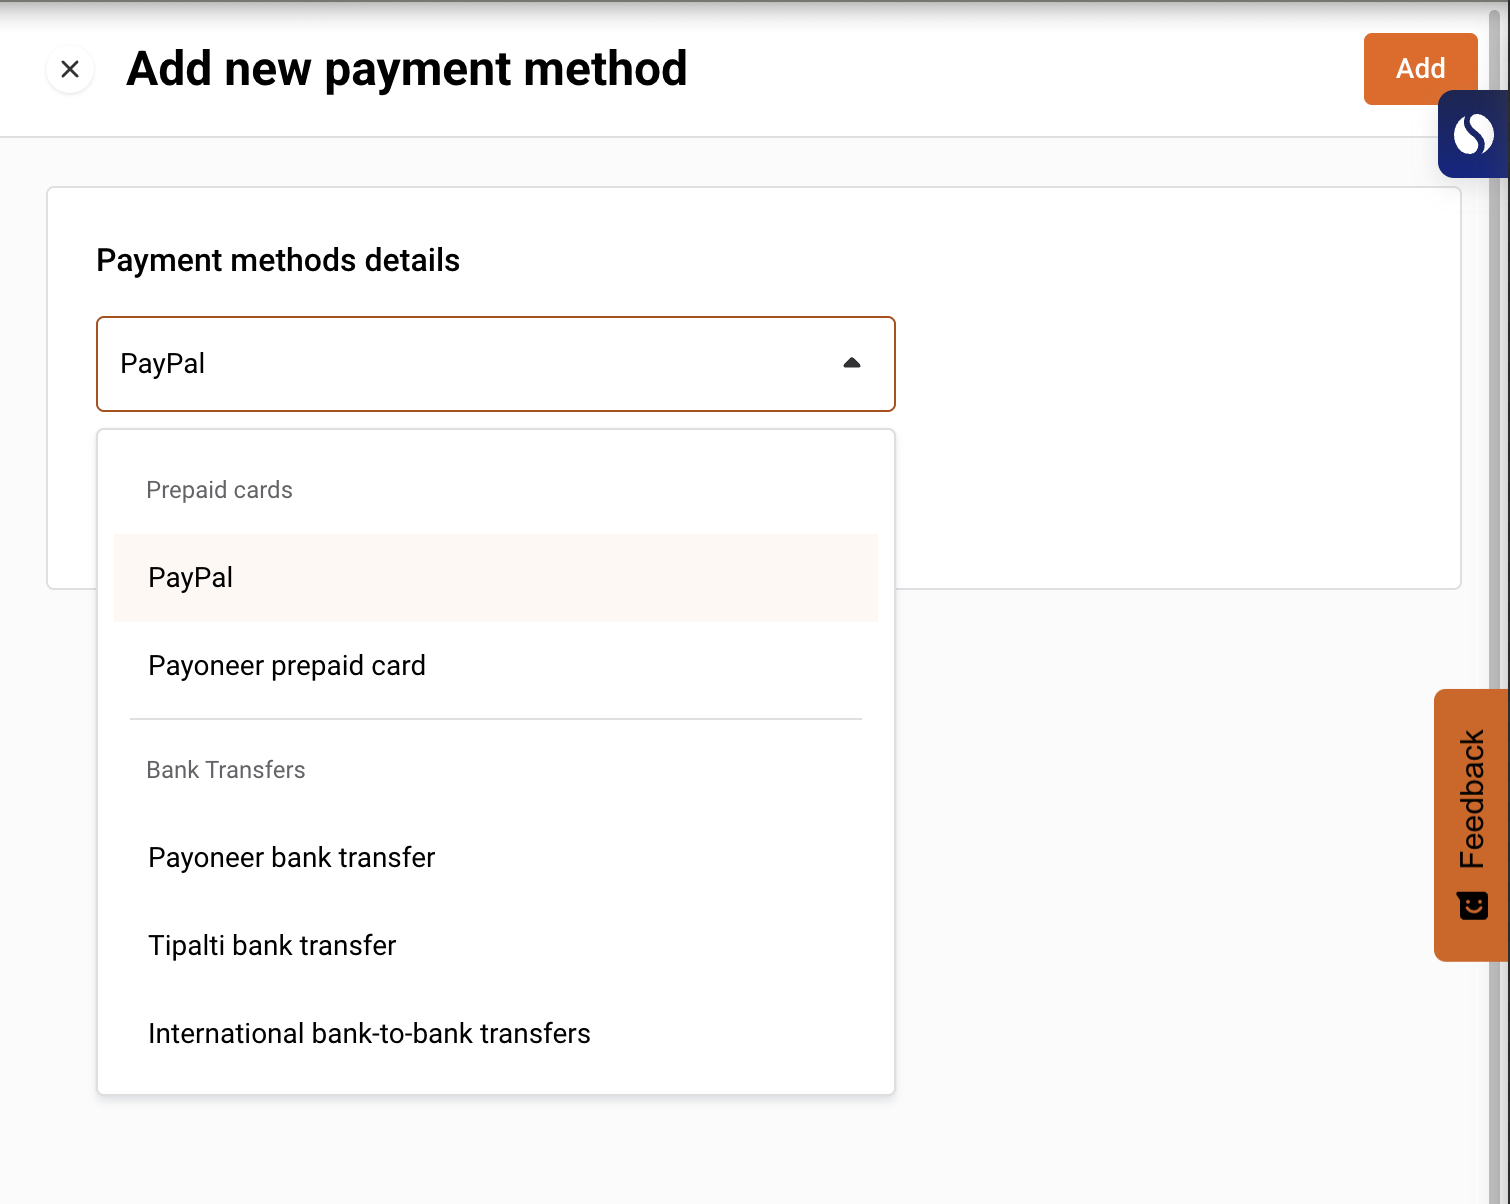Close the Add new payment method dialog
Viewport: 1510px width, 1204px height.
[70, 69]
